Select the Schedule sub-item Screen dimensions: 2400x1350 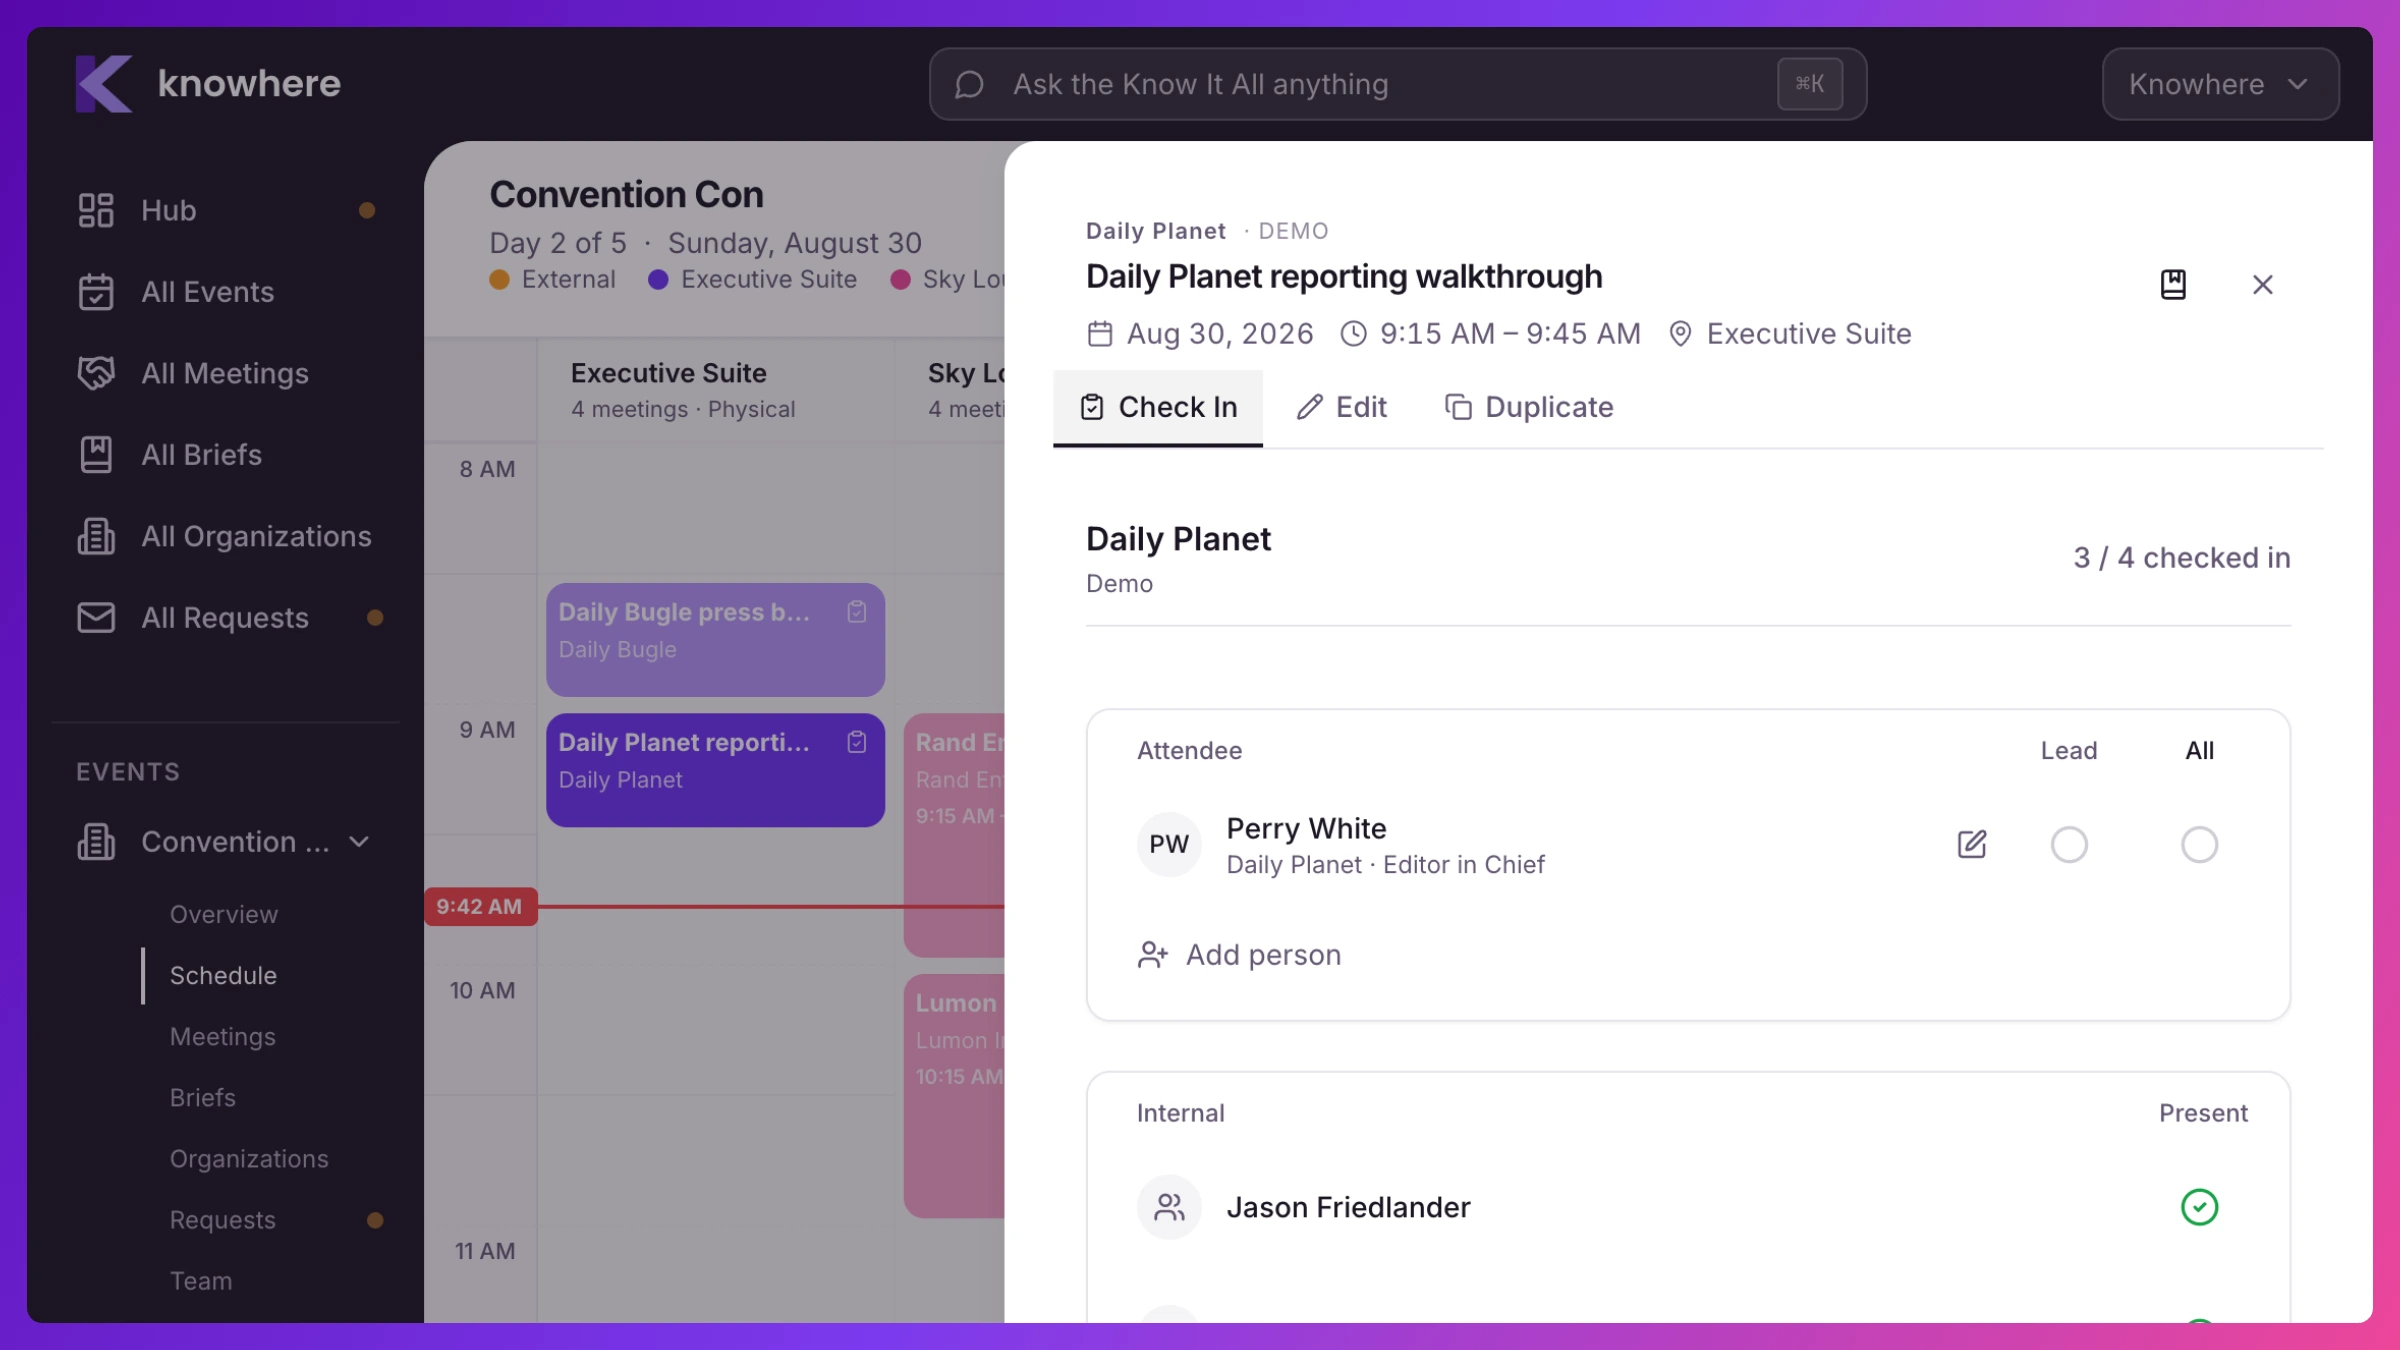pos(223,976)
